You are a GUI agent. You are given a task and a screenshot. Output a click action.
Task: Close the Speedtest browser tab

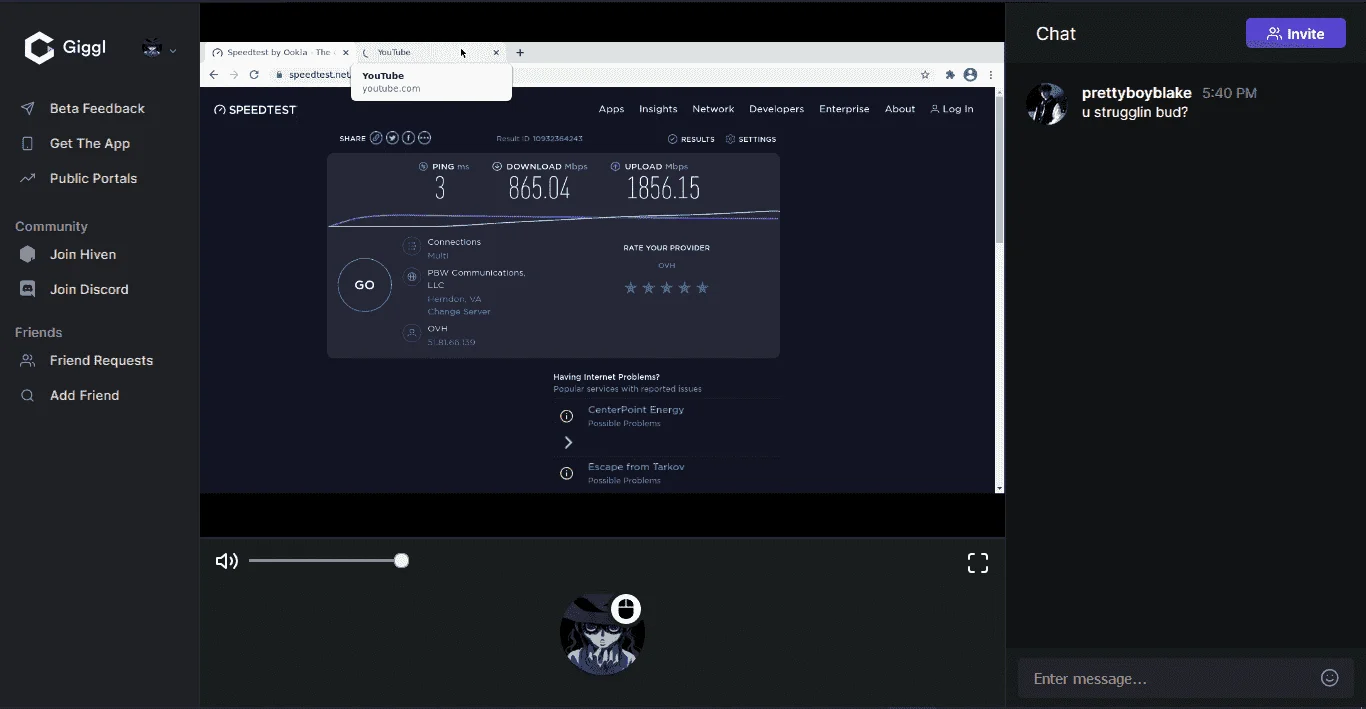[x=347, y=52]
